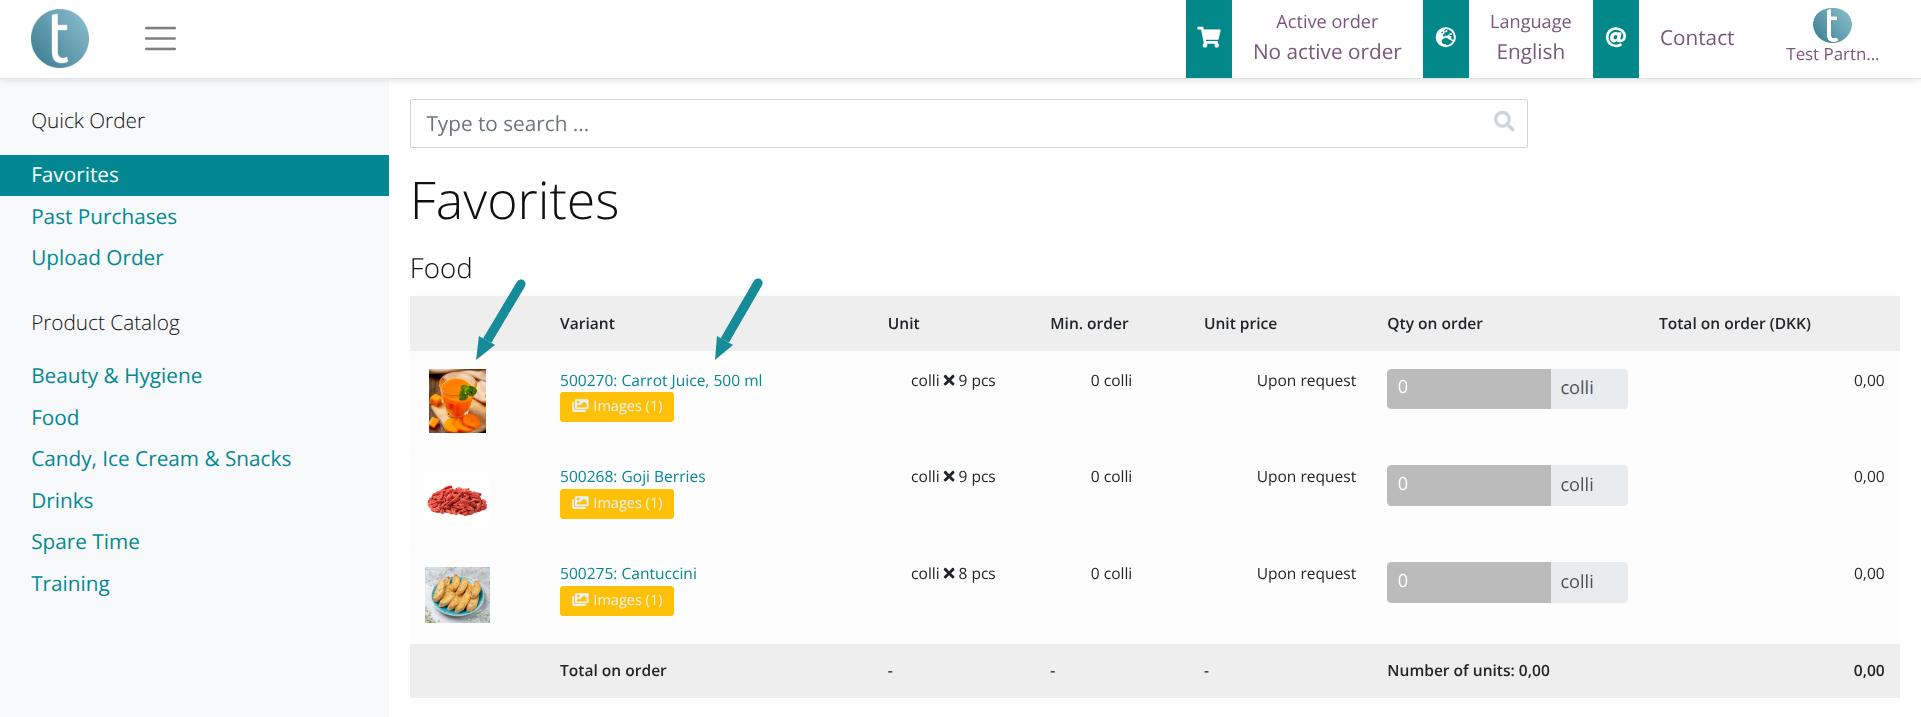Click the globe language icon
The width and height of the screenshot is (1921, 717).
(x=1445, y=38)
